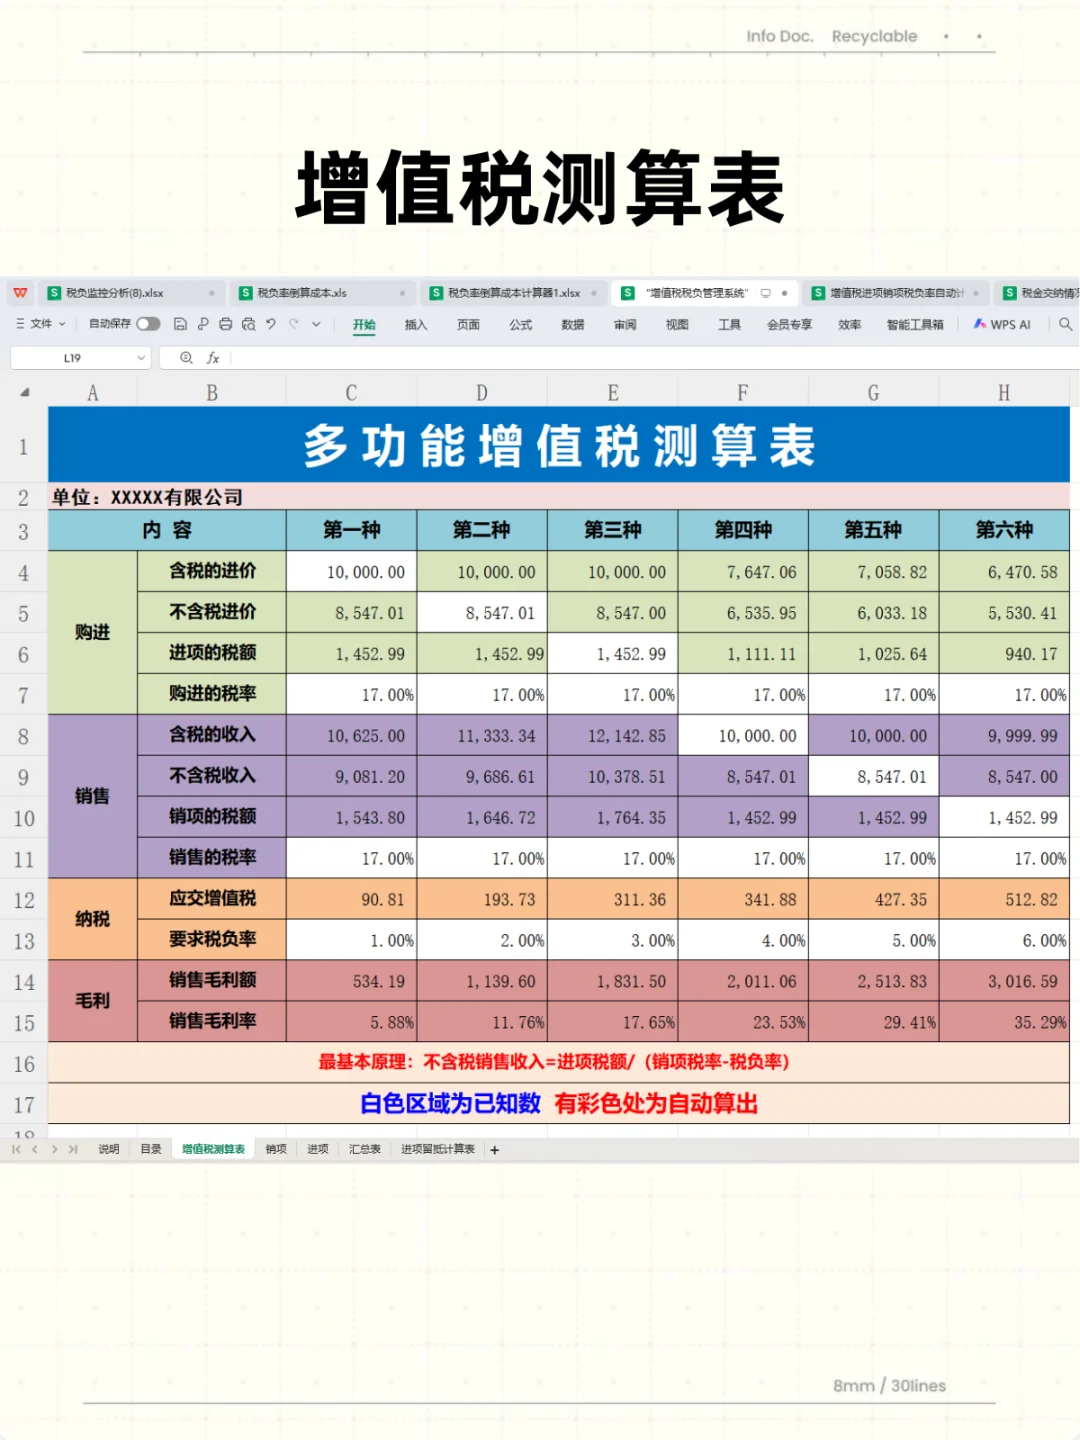Open the 公式 ribbon tab
Screen dimensions: 1080x1440
pyautogui.click(x=520, y=325)
